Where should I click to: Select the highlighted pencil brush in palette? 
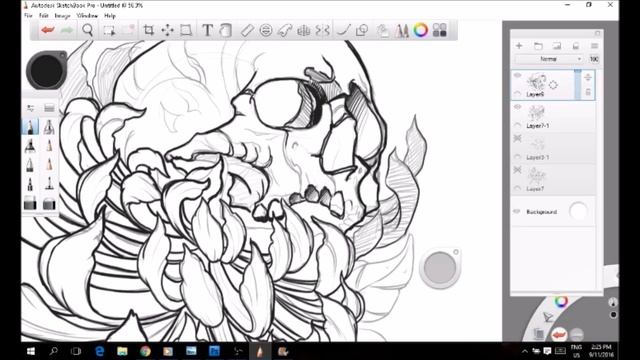click(30, 127)
